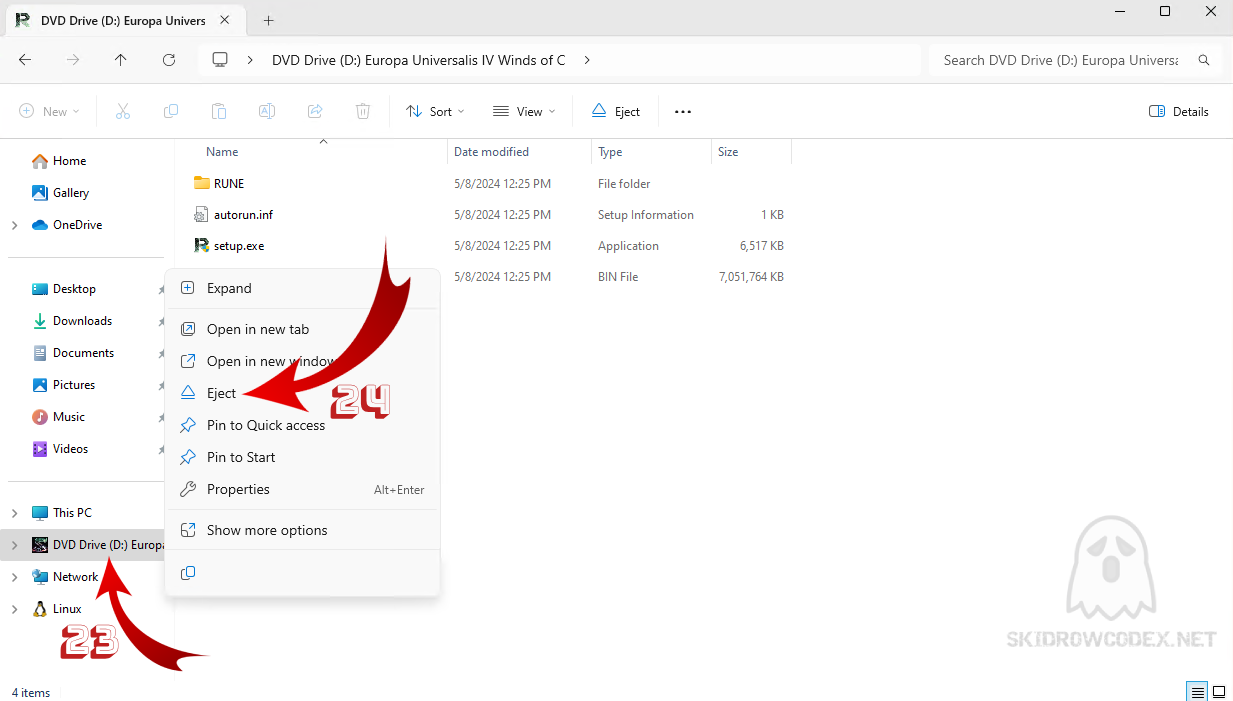1233x701 pixels.
Task: Choose Pin to Start
Action: [302, 457]
